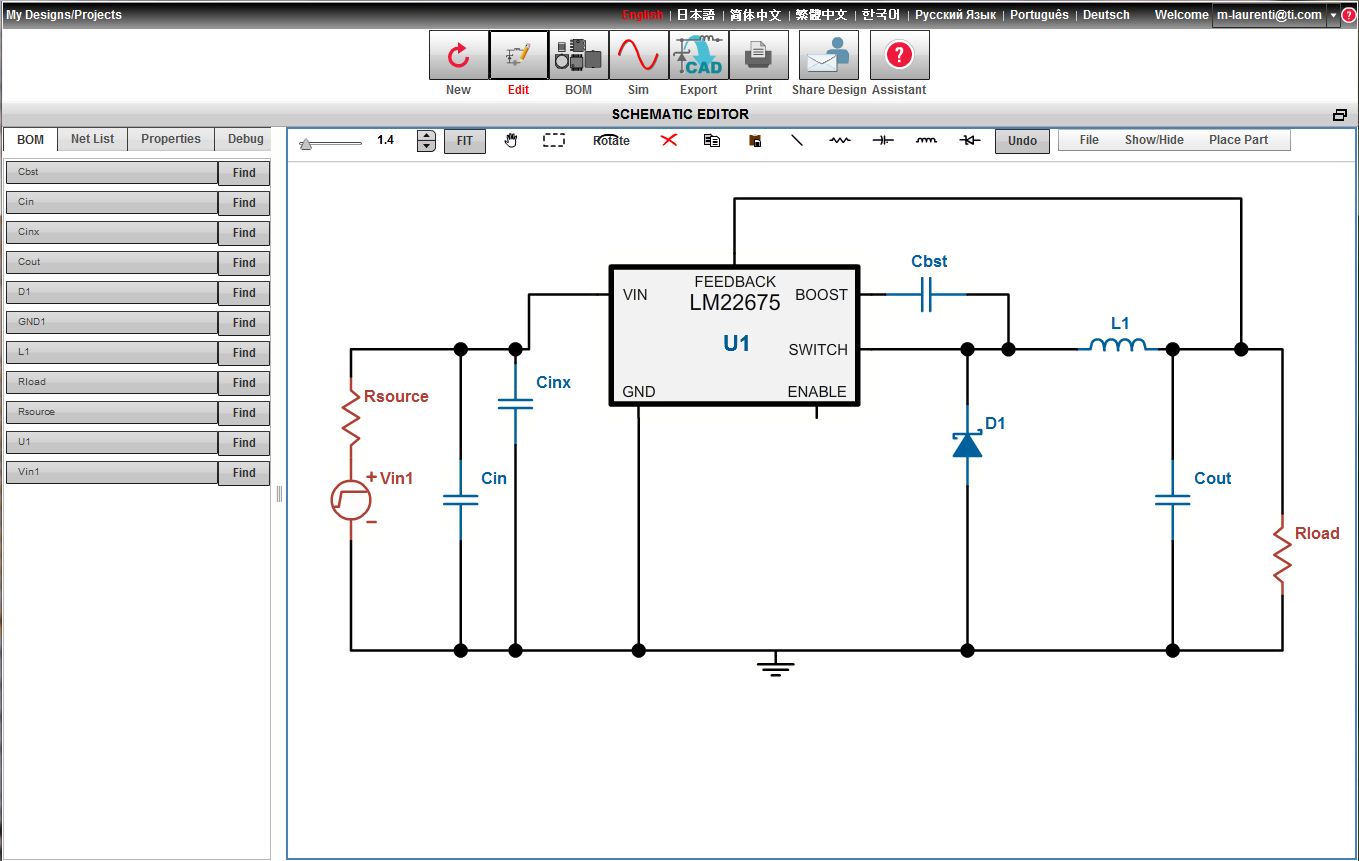Select the Rload resistor symbol

tap(1282, 556)
